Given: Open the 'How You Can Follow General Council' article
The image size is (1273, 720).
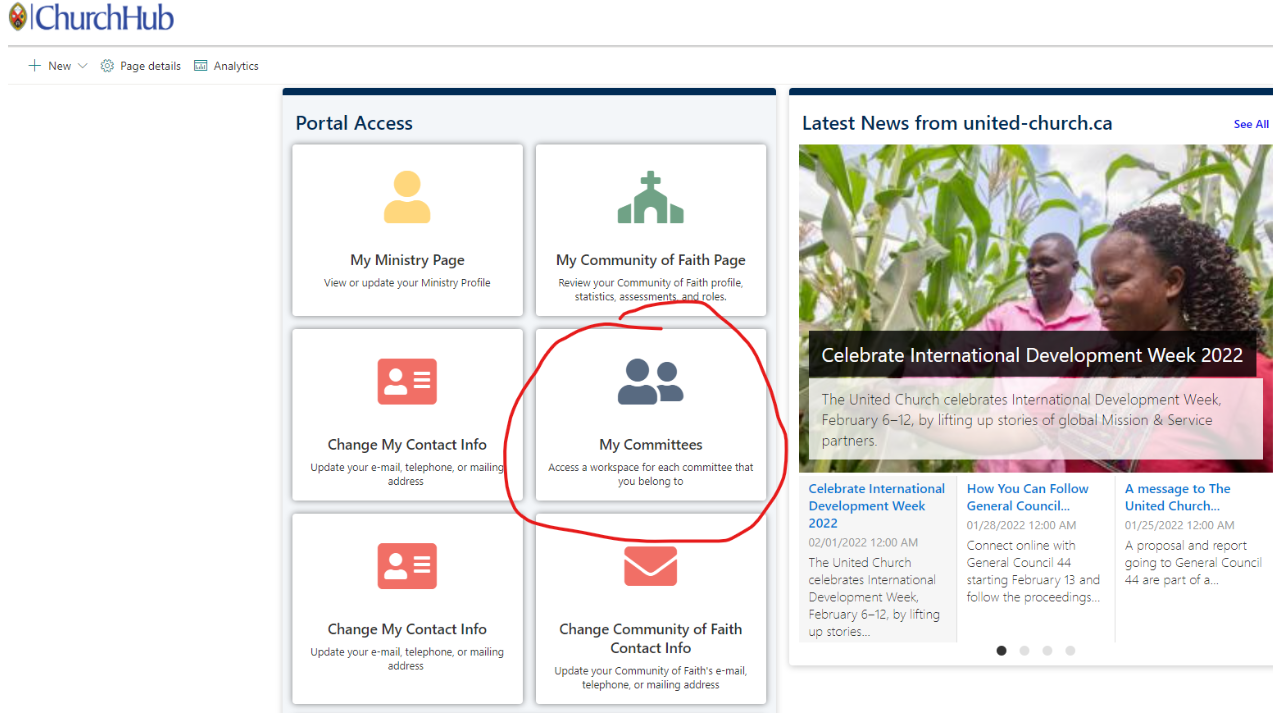Looking at the screenshot, I should click(1027, 497).
